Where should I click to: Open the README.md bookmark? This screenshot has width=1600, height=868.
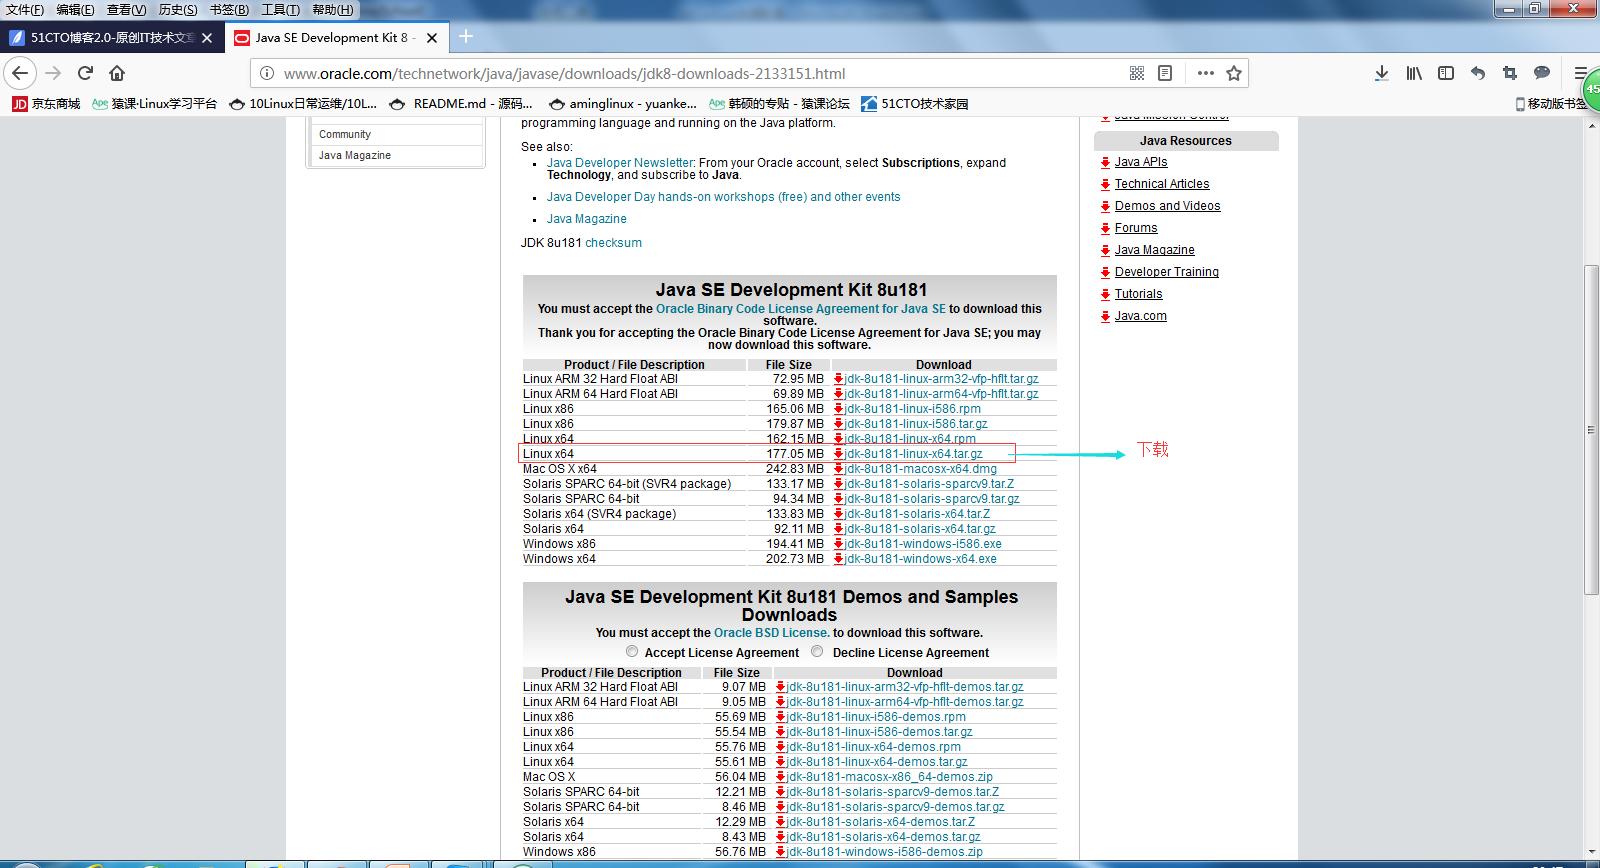pyautogui.click(x=461, y=103)
